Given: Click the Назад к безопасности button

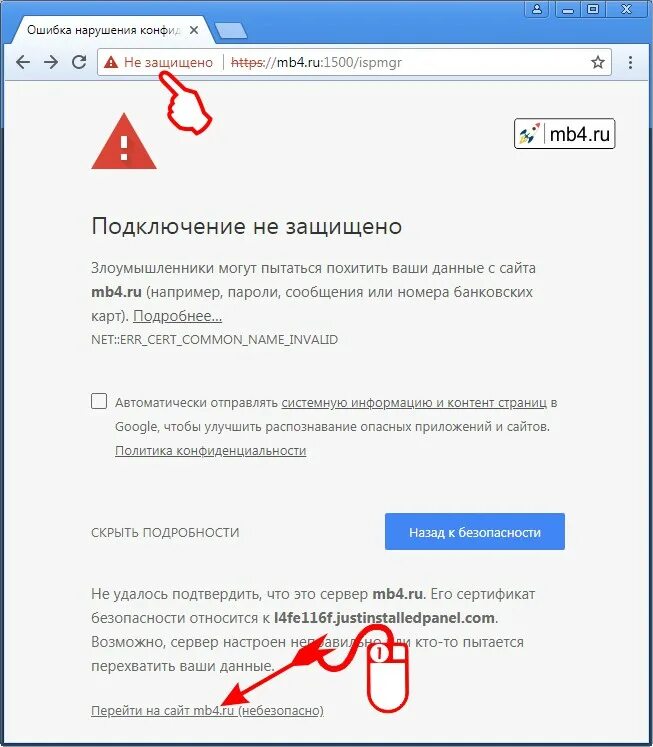Looking at the screenshot, I should (474, 532).
